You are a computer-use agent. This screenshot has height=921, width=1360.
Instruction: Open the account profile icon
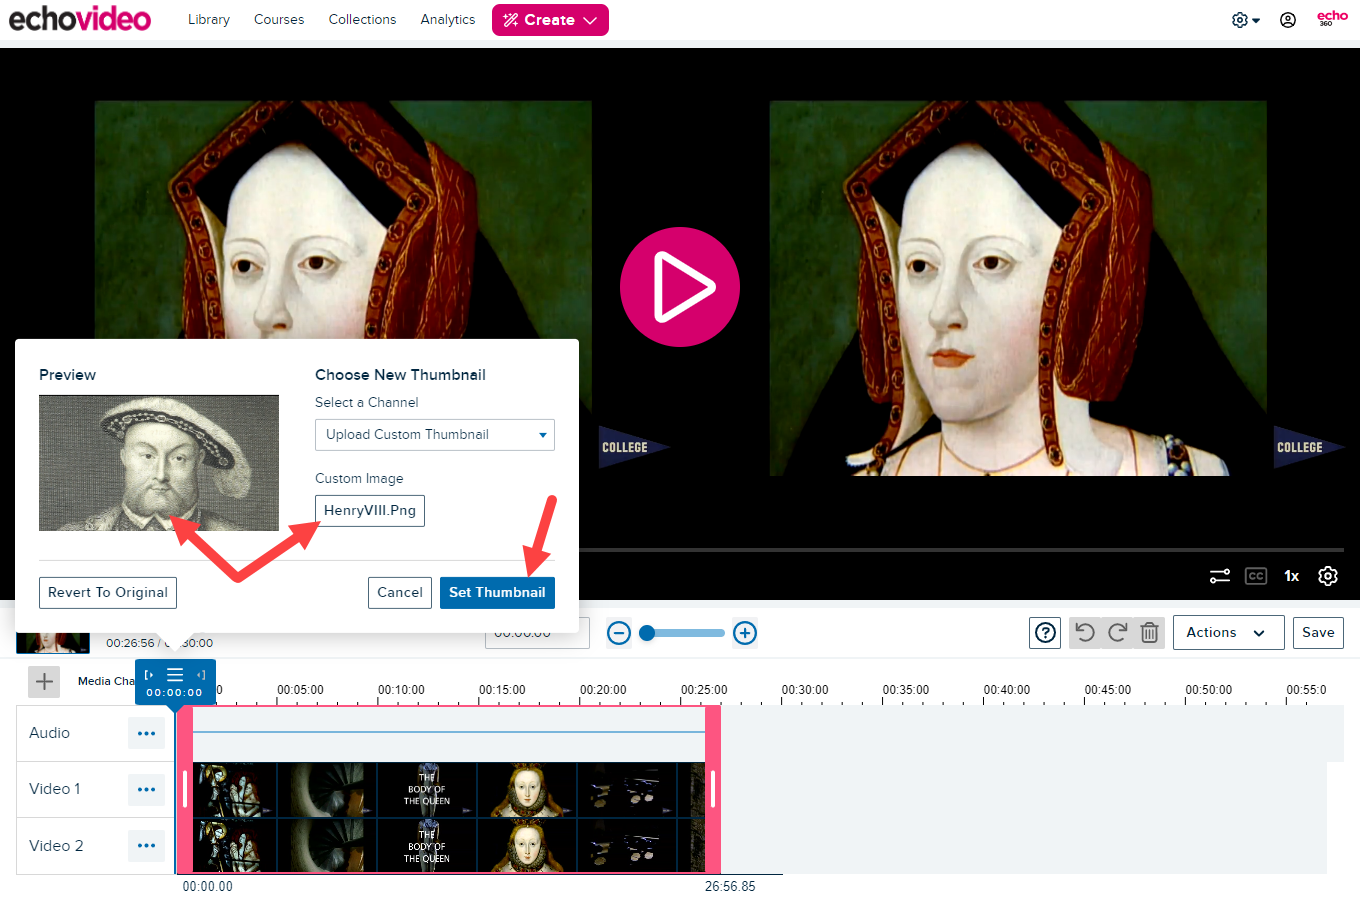(1288, 19)
